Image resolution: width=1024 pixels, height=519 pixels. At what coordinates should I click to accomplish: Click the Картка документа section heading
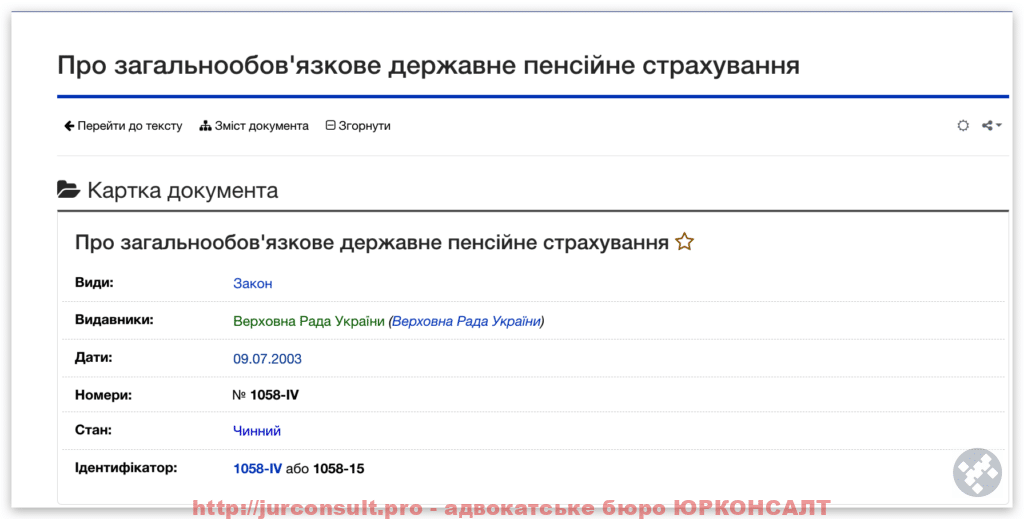click(x=182, y=190)
